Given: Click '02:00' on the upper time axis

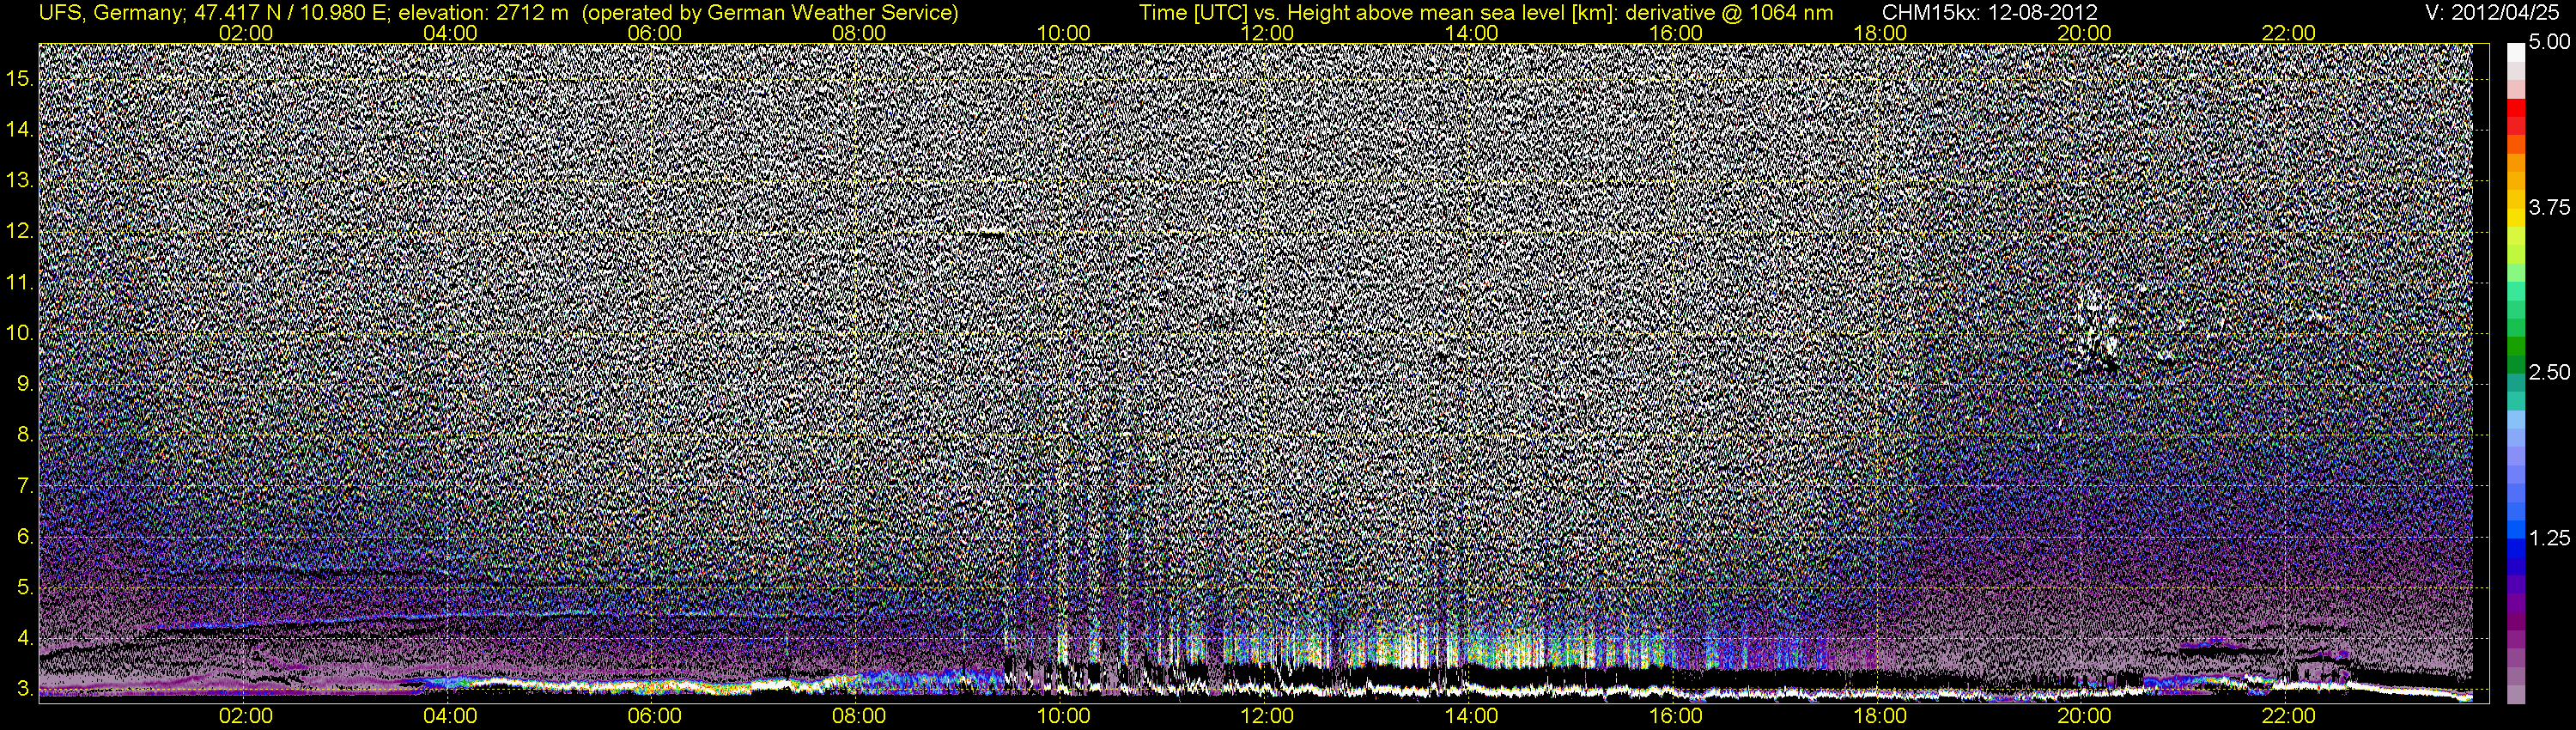Looking at the screenshot, I should (x=246, y=33).
